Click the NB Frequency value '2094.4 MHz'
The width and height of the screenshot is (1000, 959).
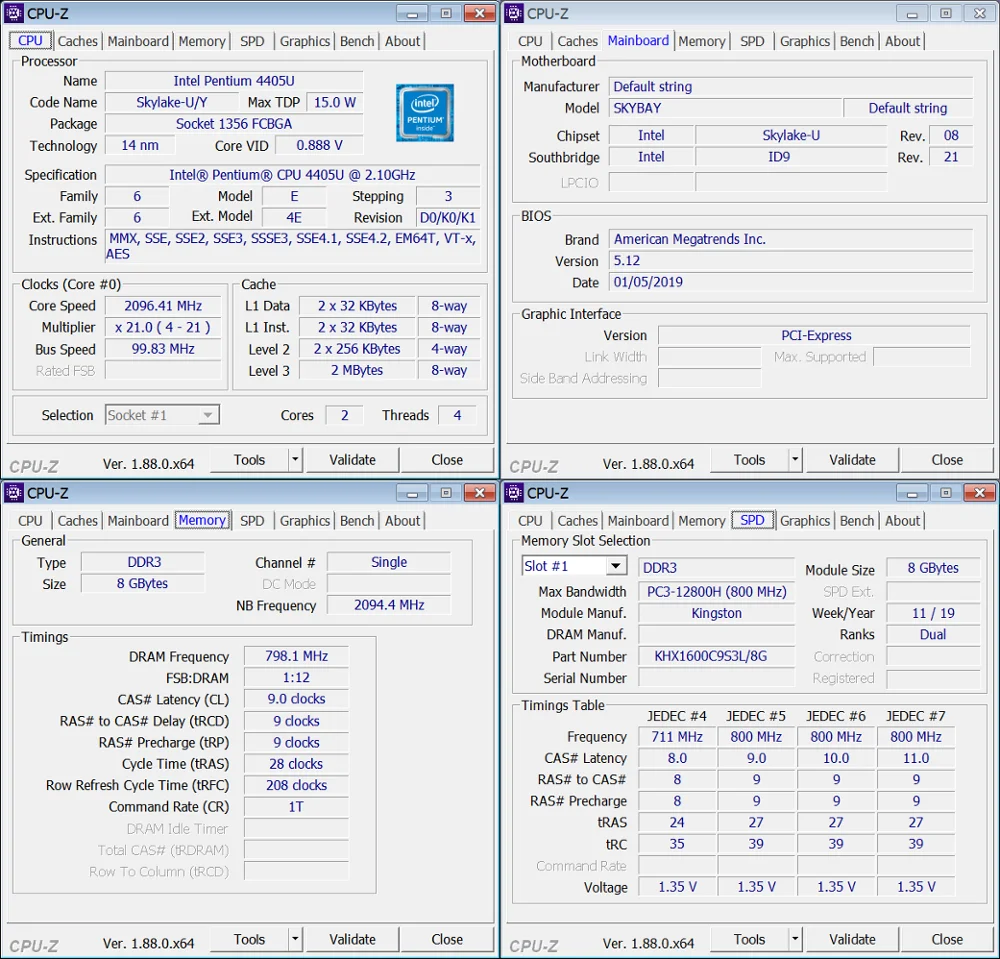coord(389,604)
